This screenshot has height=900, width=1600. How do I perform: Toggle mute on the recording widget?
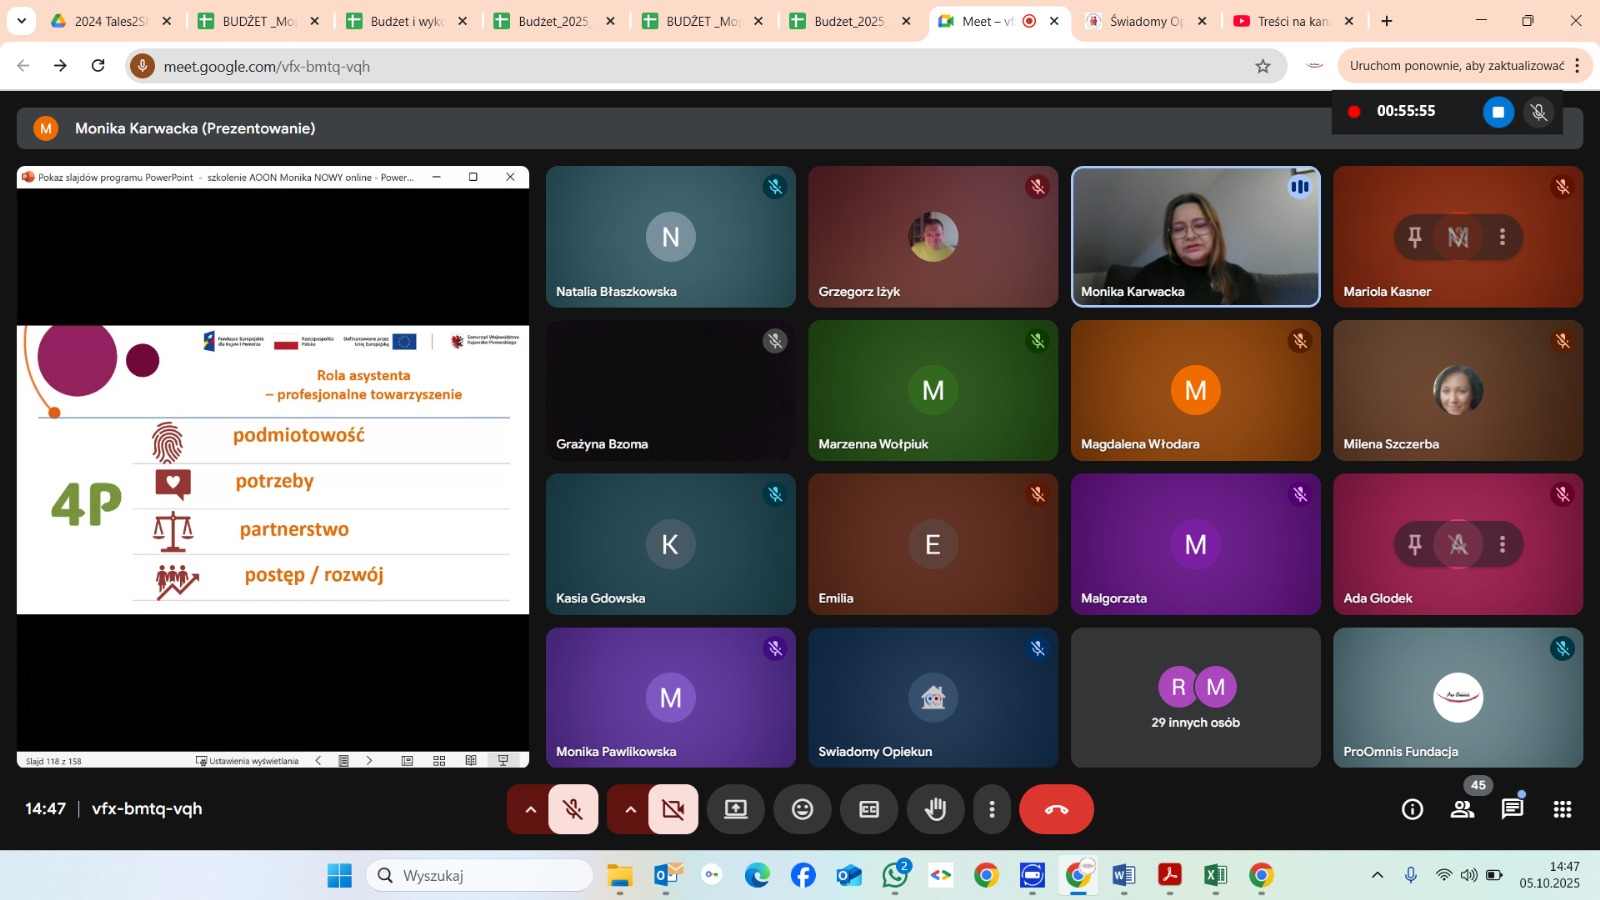click(1539, 112)
